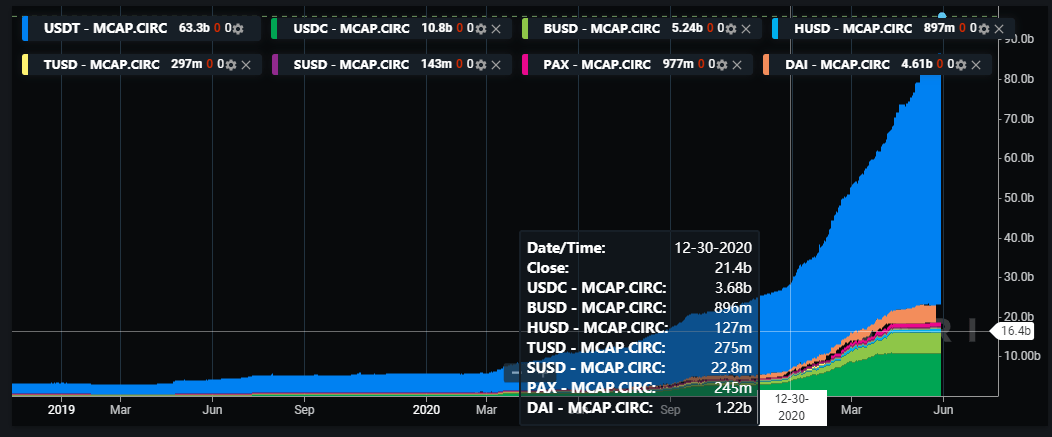The image size is (1052, 437).
Task: Open settings gear for USDC series
Action: click(x=480, y=29)
